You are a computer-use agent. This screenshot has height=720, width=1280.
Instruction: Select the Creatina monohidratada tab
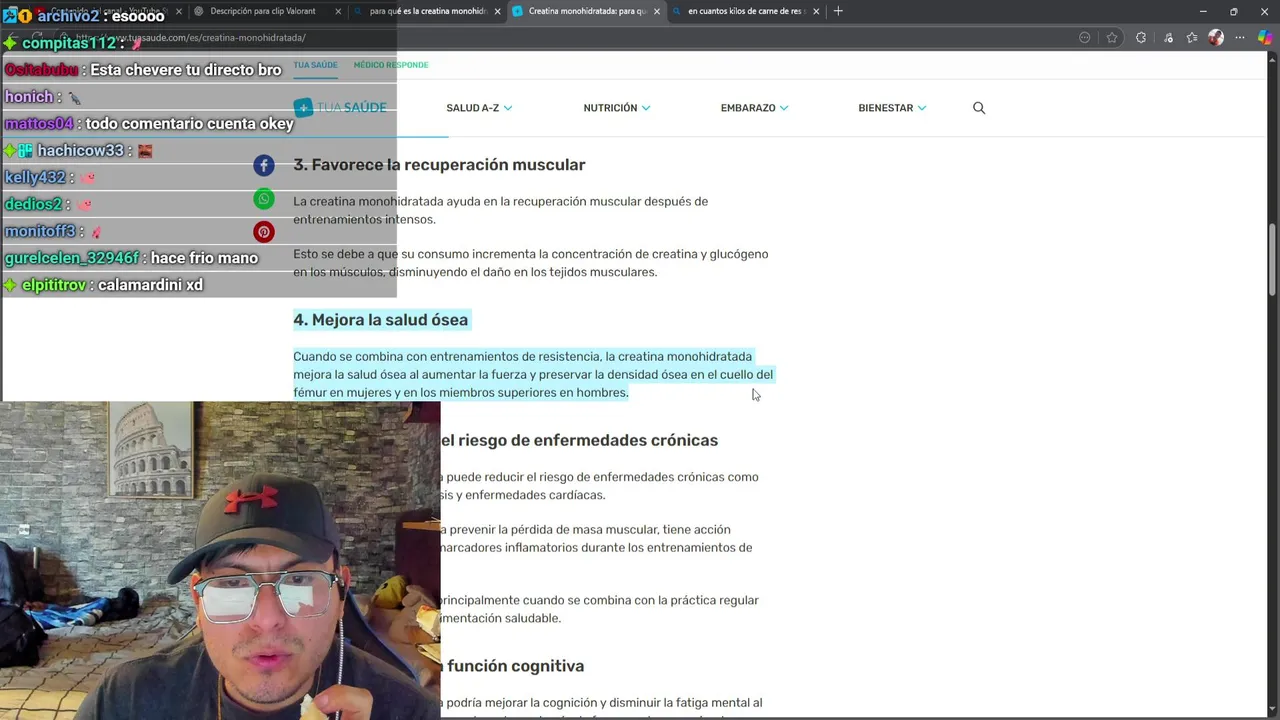586,11
